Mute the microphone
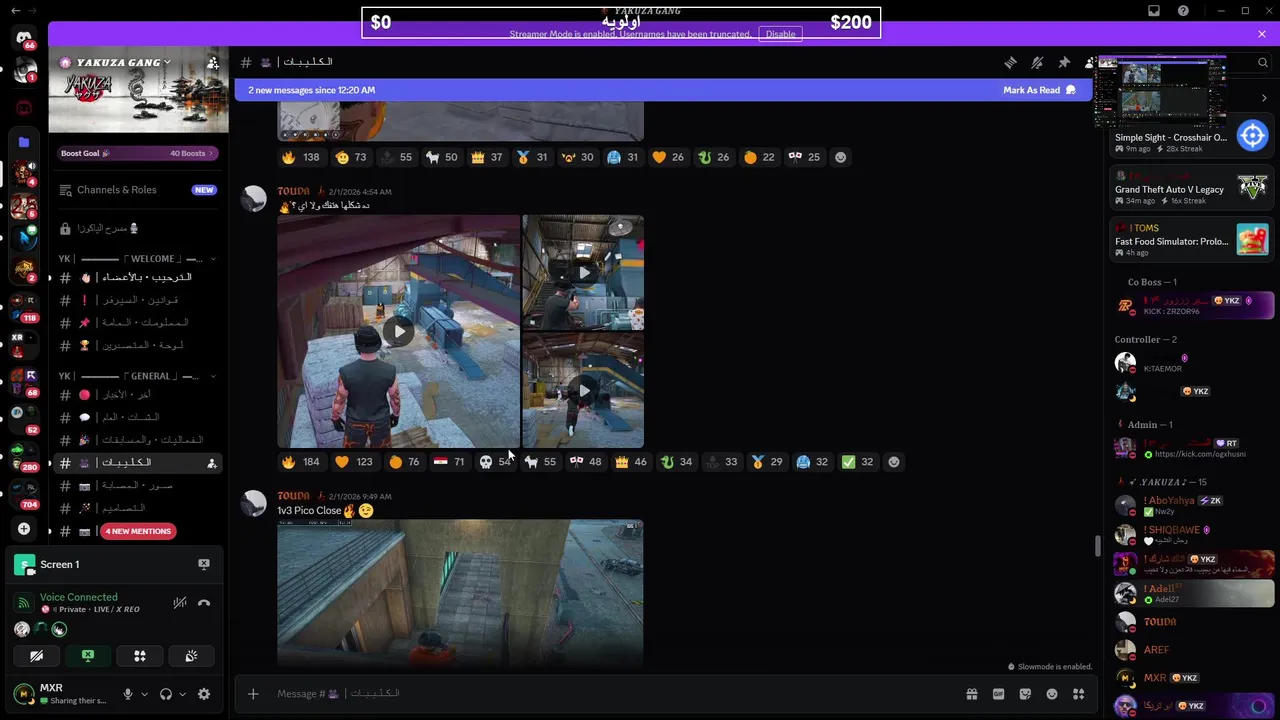The width and height of the screenshot is (1280, 720). (x=127, y=694)
